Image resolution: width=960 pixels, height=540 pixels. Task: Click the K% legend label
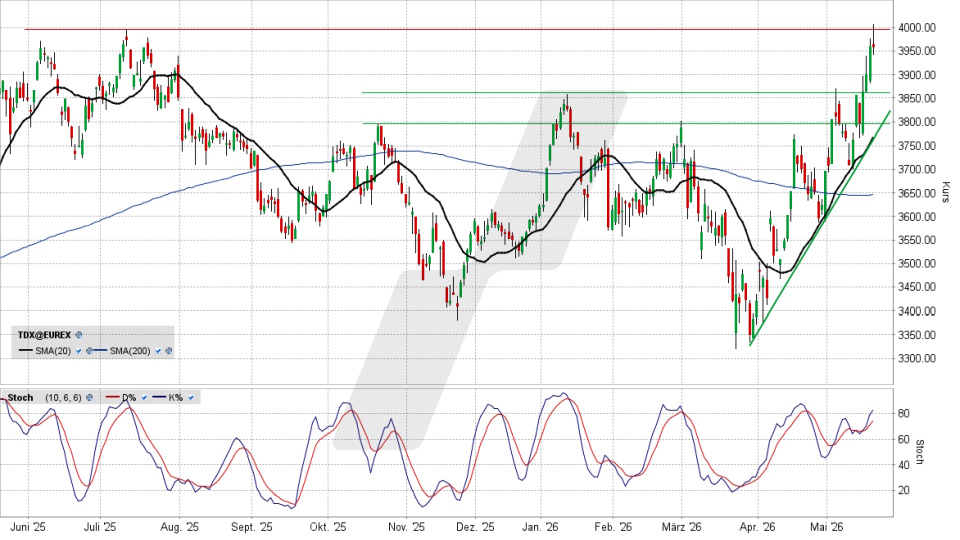click(176, 397)
